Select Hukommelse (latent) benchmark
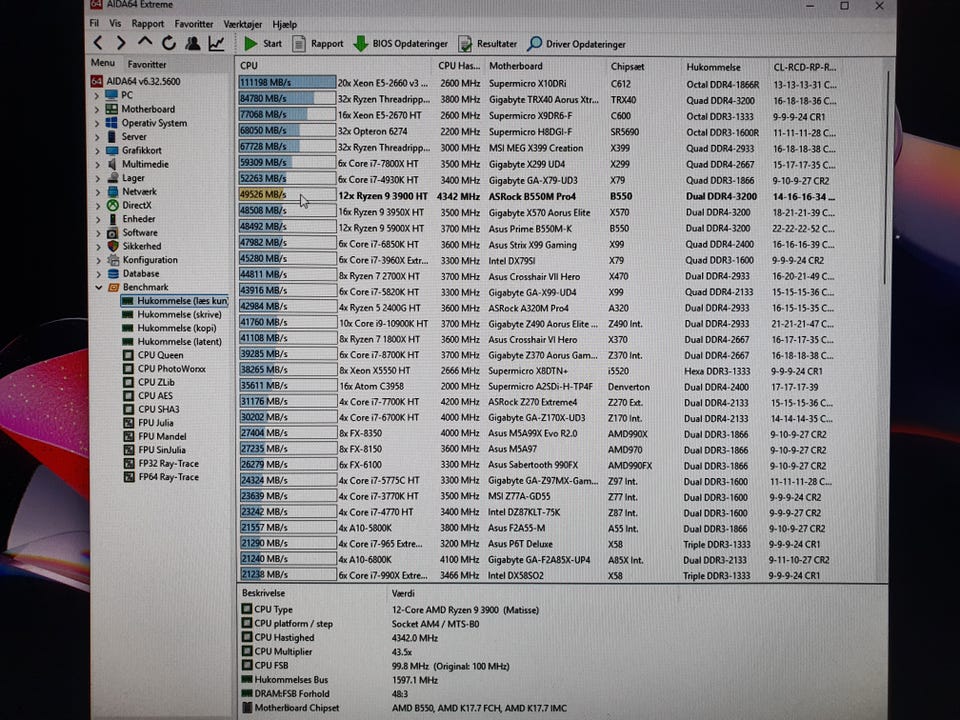 click(x=172, y=342)
